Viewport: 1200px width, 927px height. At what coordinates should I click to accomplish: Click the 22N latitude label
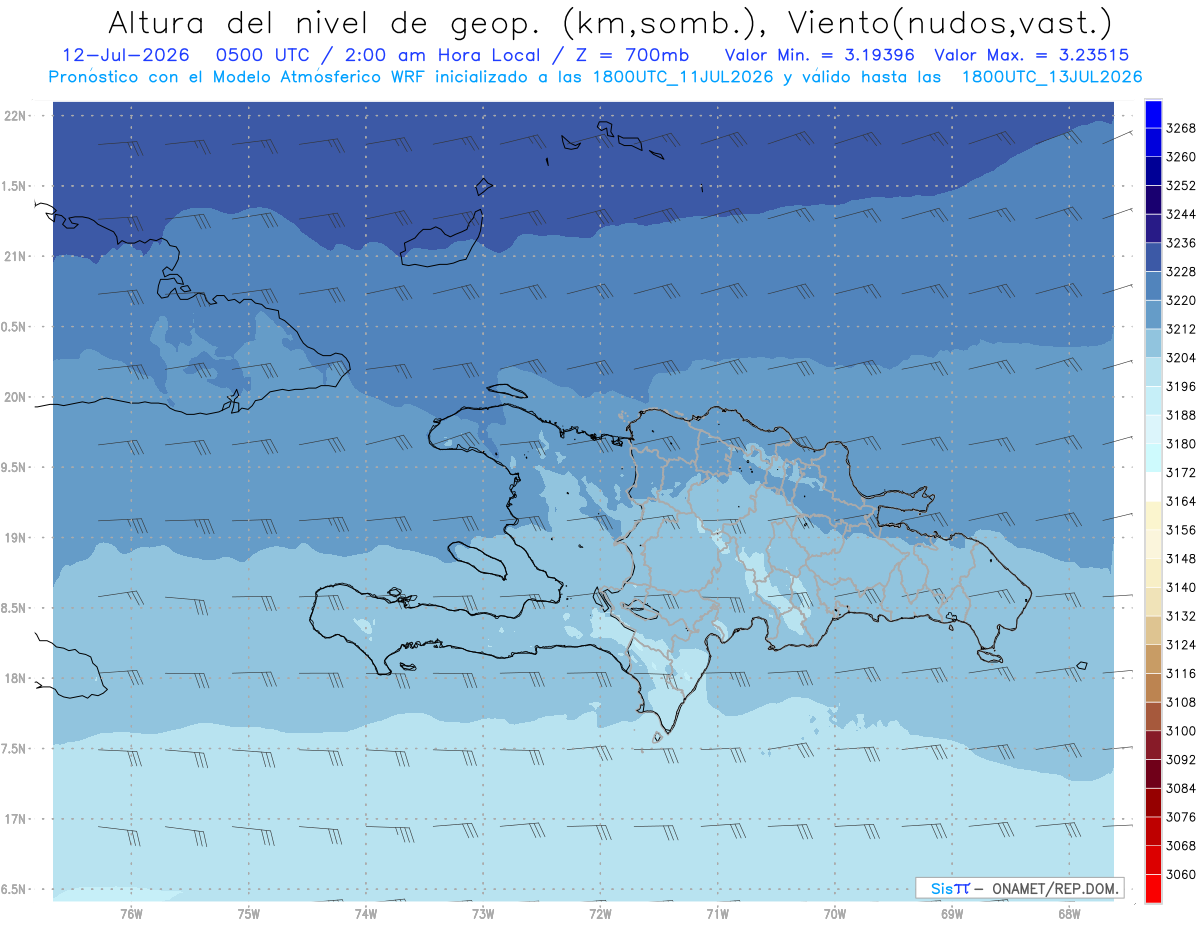[17, 116]
